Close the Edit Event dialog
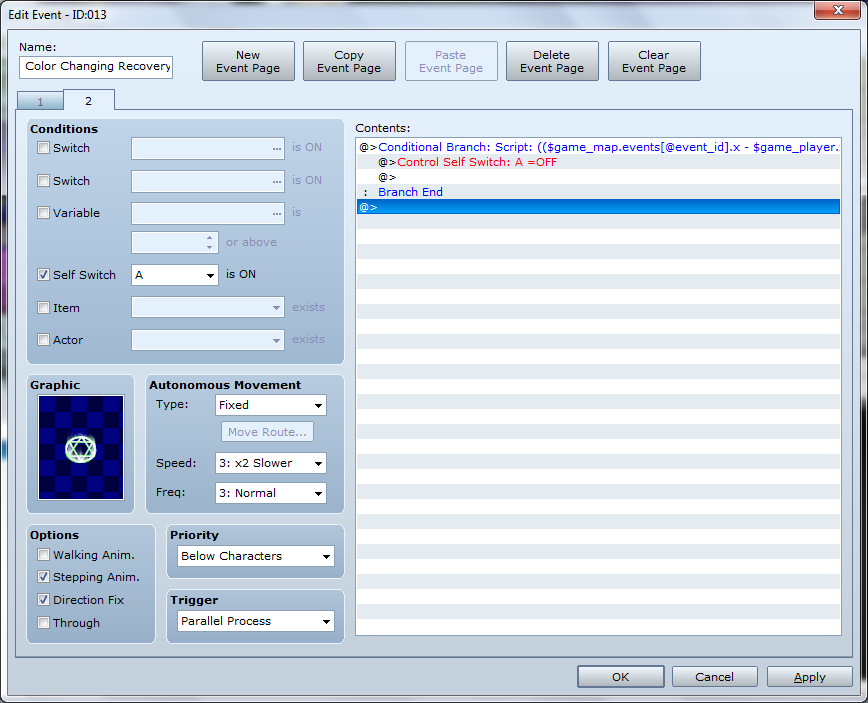Viewport: 868px width, 703px height. coord(838,10)
